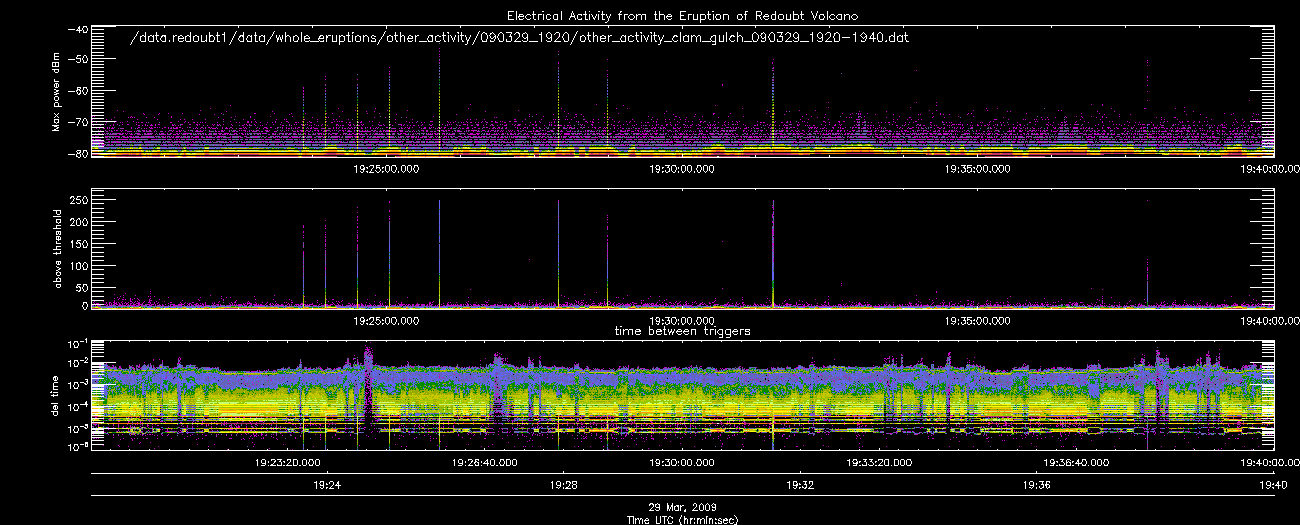Click the 0 tick on above threshold axis
Screen dimensions: 1300x525
(x=85, y=305)
